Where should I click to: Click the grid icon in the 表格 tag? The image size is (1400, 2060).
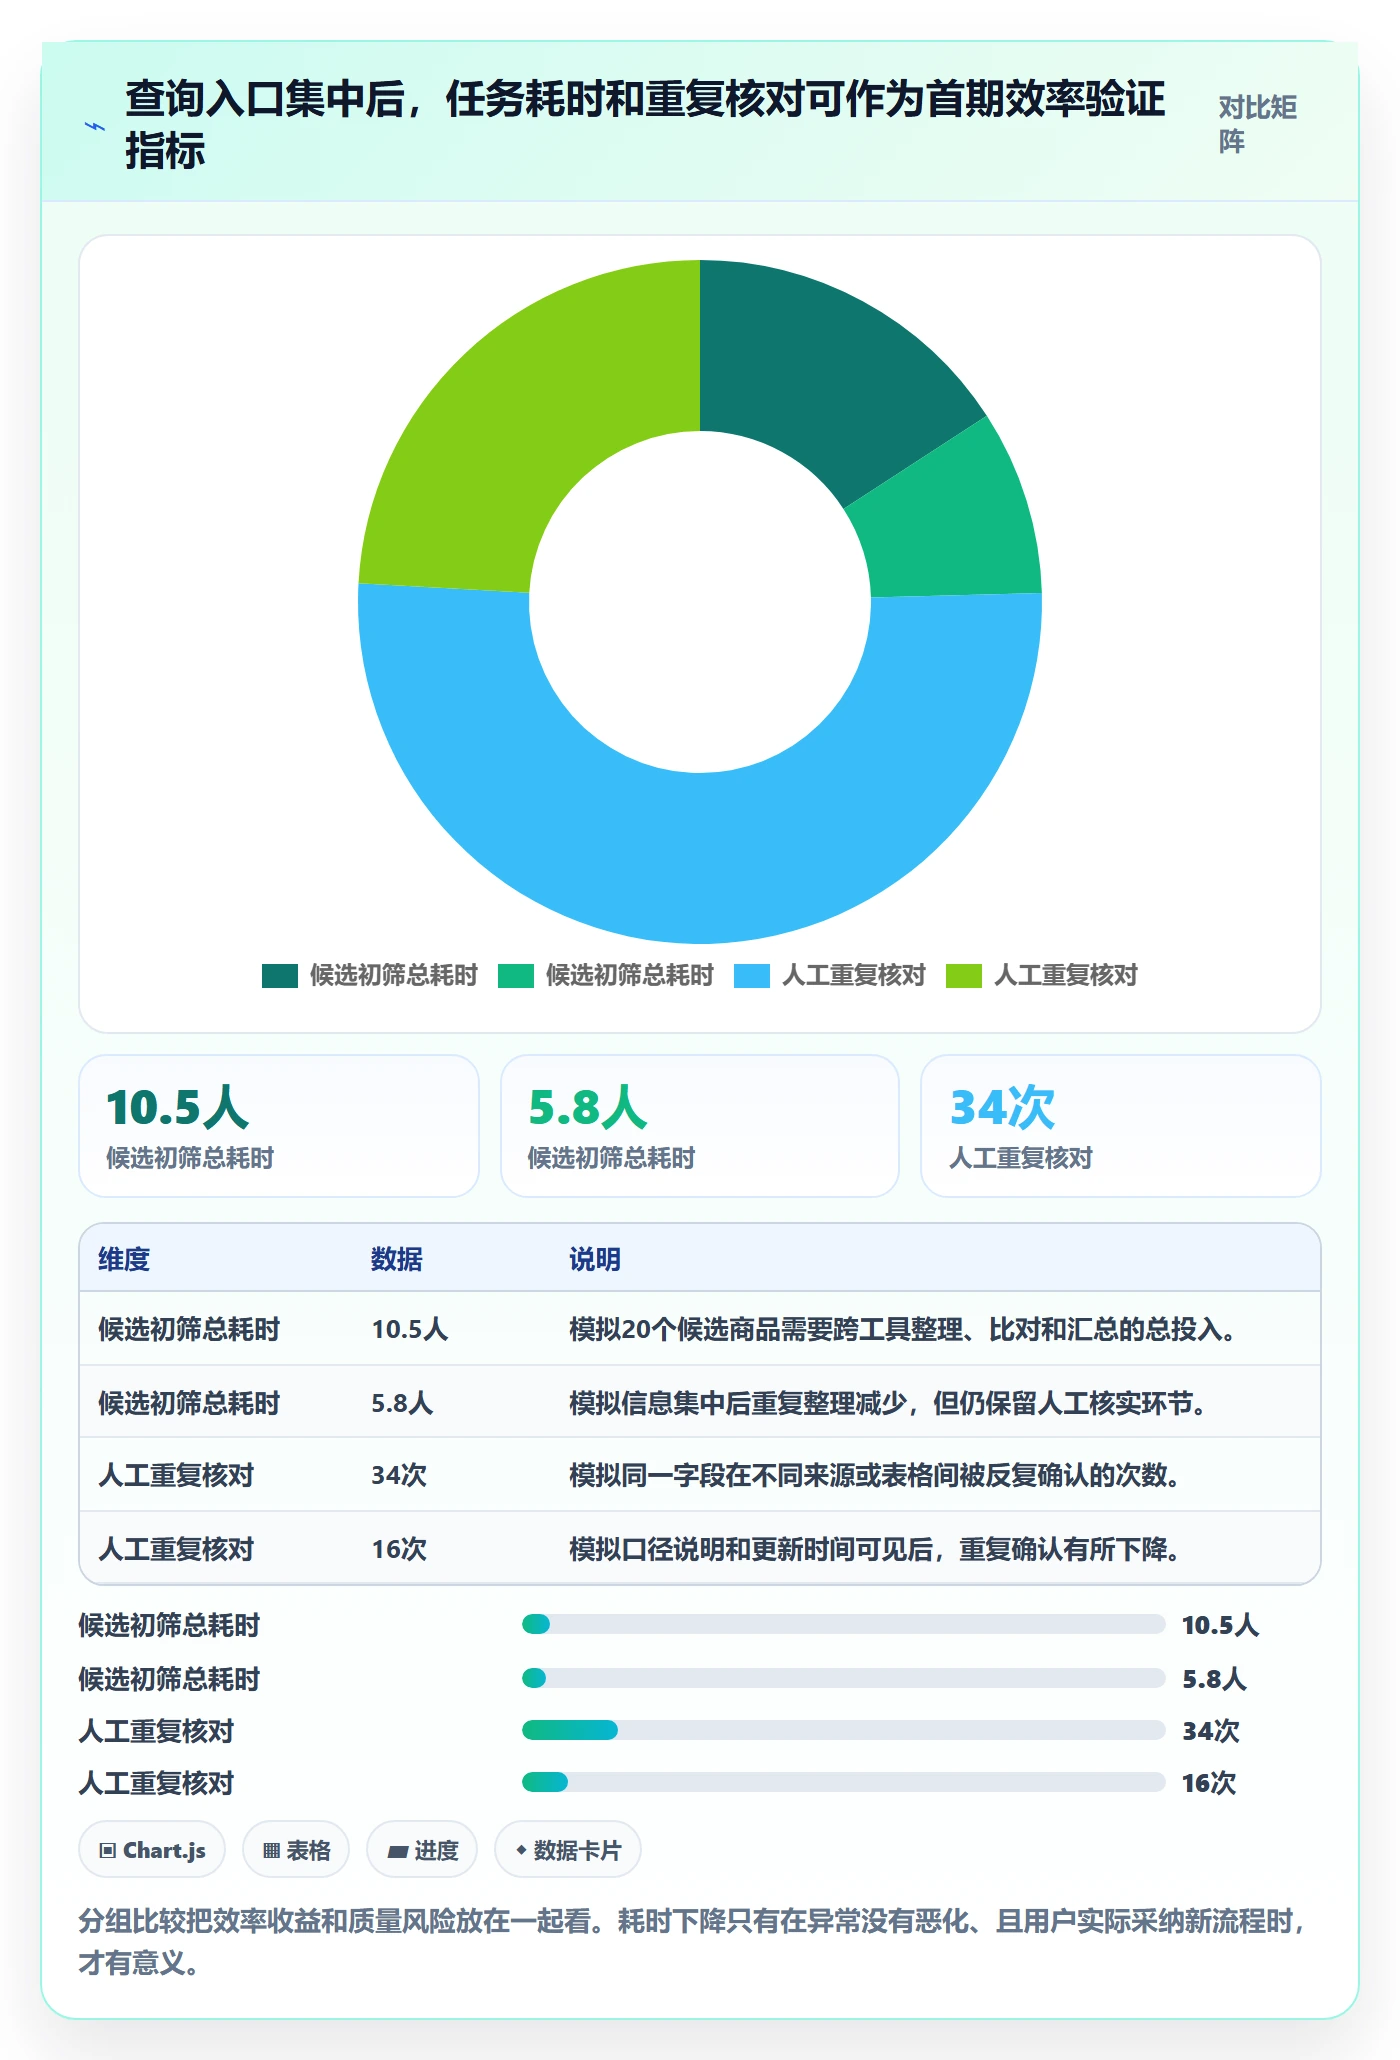tap(272, 1851)
